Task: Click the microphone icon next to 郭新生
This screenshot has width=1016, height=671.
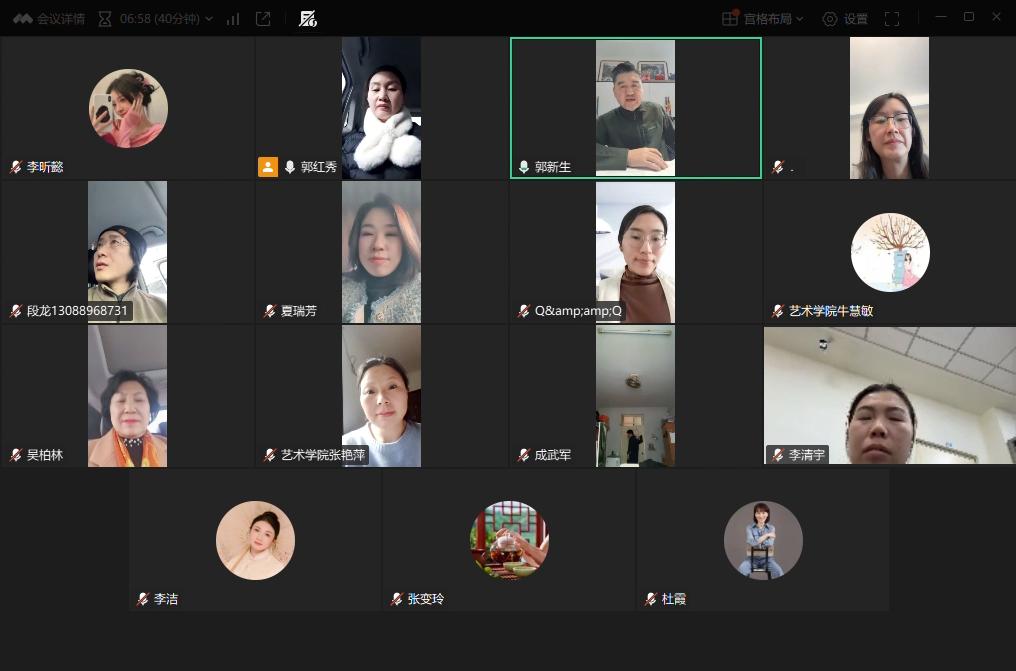Action: point(523,167)
